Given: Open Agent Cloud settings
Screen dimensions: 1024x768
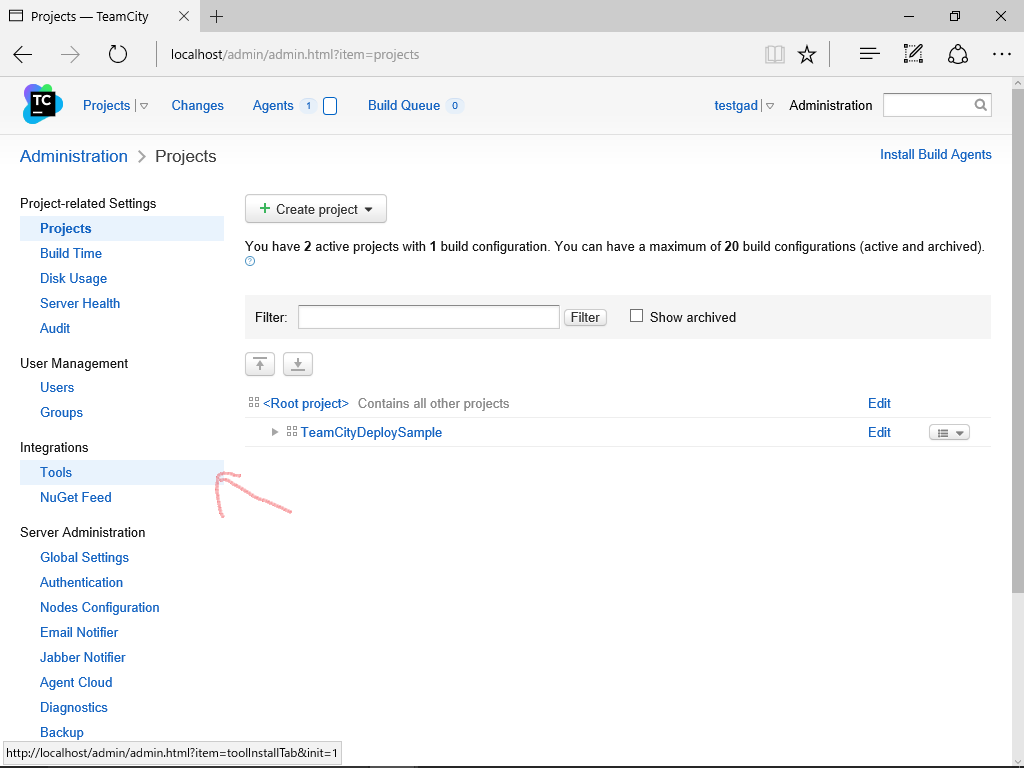Looking at the screenshot, I should point(76,682).
